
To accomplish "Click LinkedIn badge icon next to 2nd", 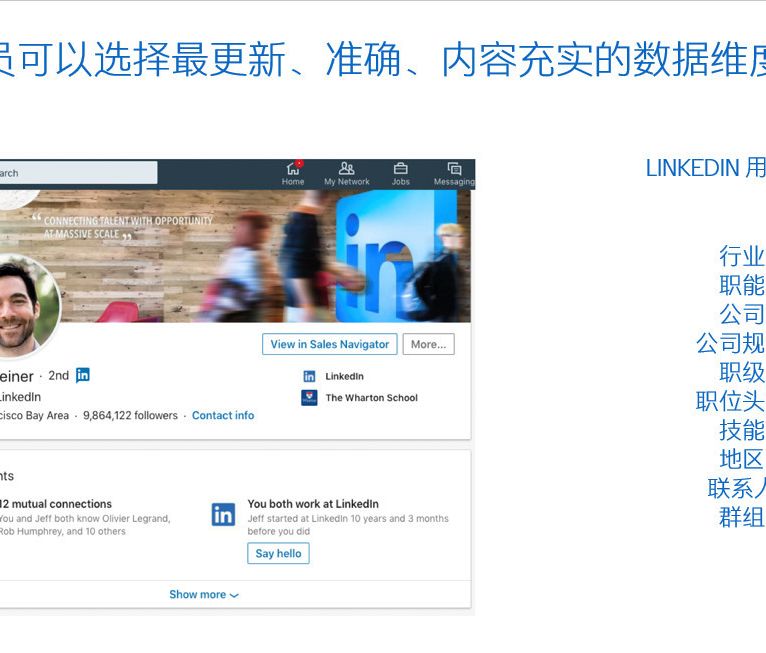I will 83,375.
